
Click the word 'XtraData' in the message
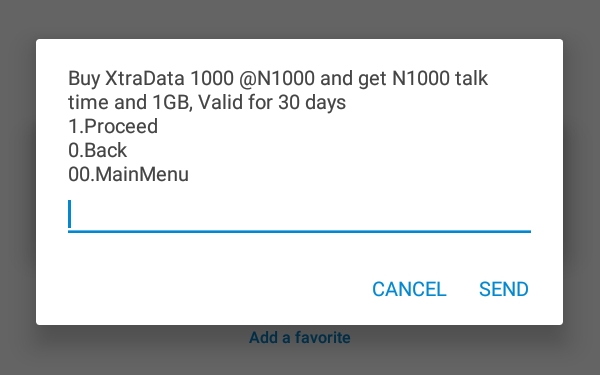click(x=144, y=78)
